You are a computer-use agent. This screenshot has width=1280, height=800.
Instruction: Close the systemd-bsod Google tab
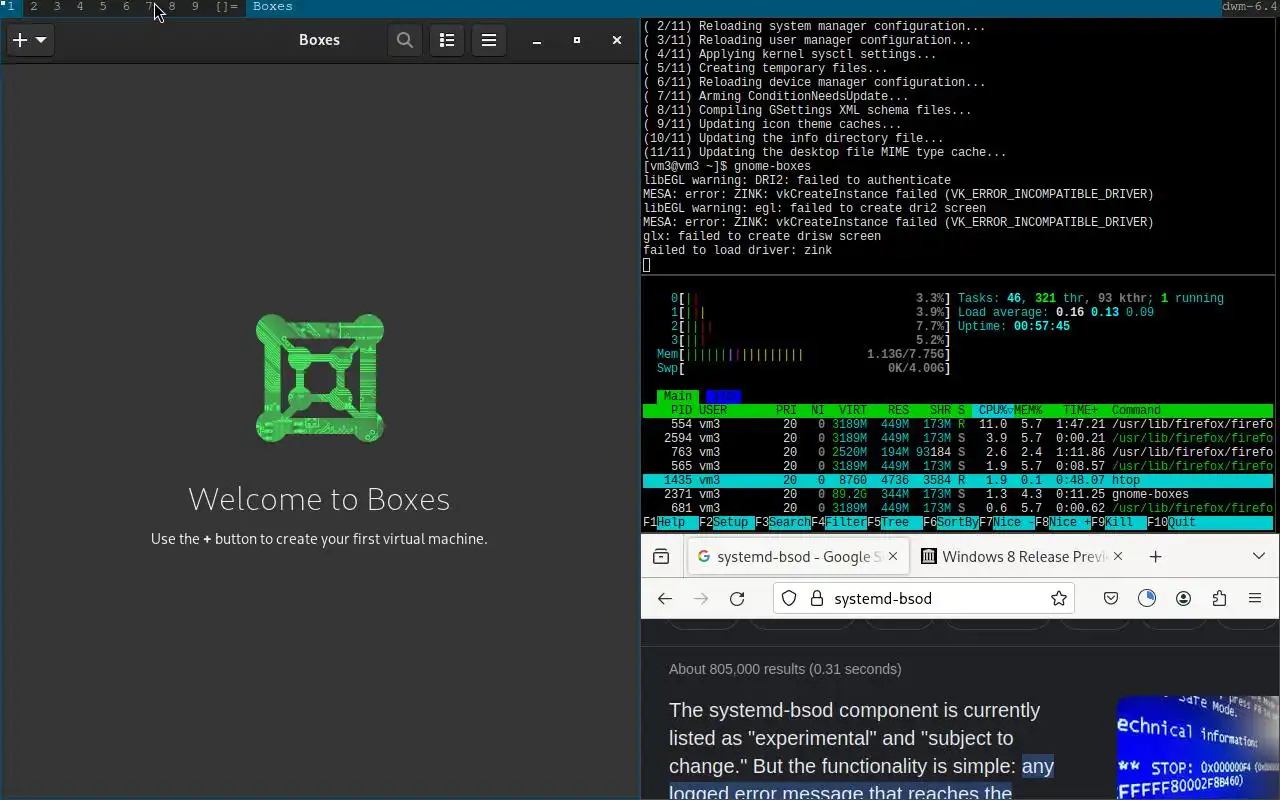pos(893,556)
